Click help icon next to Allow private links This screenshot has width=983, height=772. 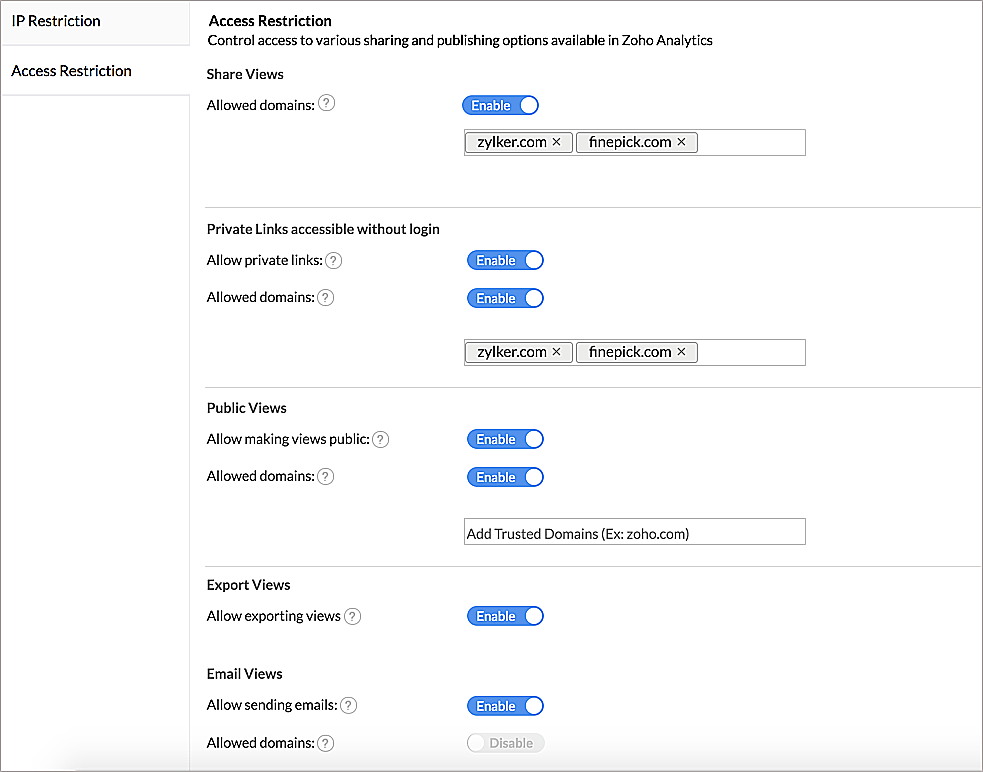[334, 260]
